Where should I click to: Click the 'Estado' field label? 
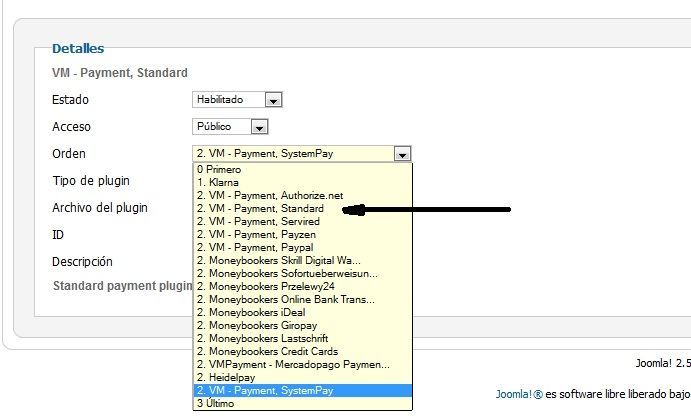(x=70, y=100)
